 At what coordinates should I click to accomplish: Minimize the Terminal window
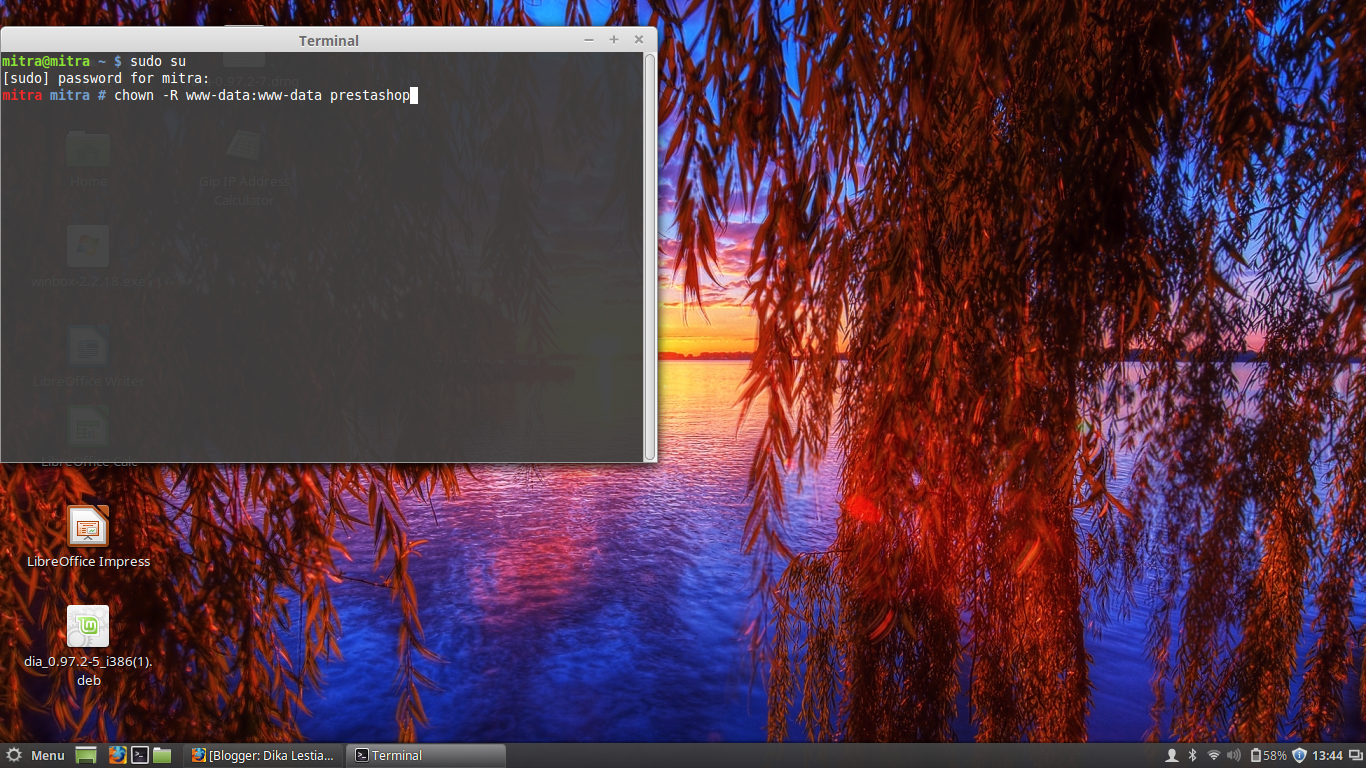click(589, 40)
